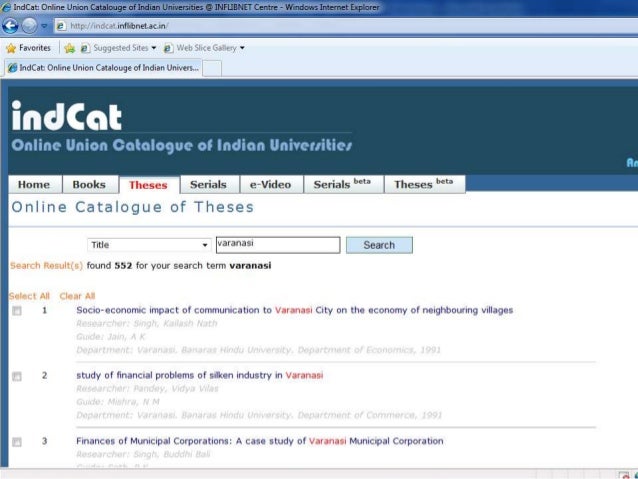Open the Favorites star button
Image resolution: width=638 pixels, height=479 pixels.
pyautogui.click(x=28, y=48)
